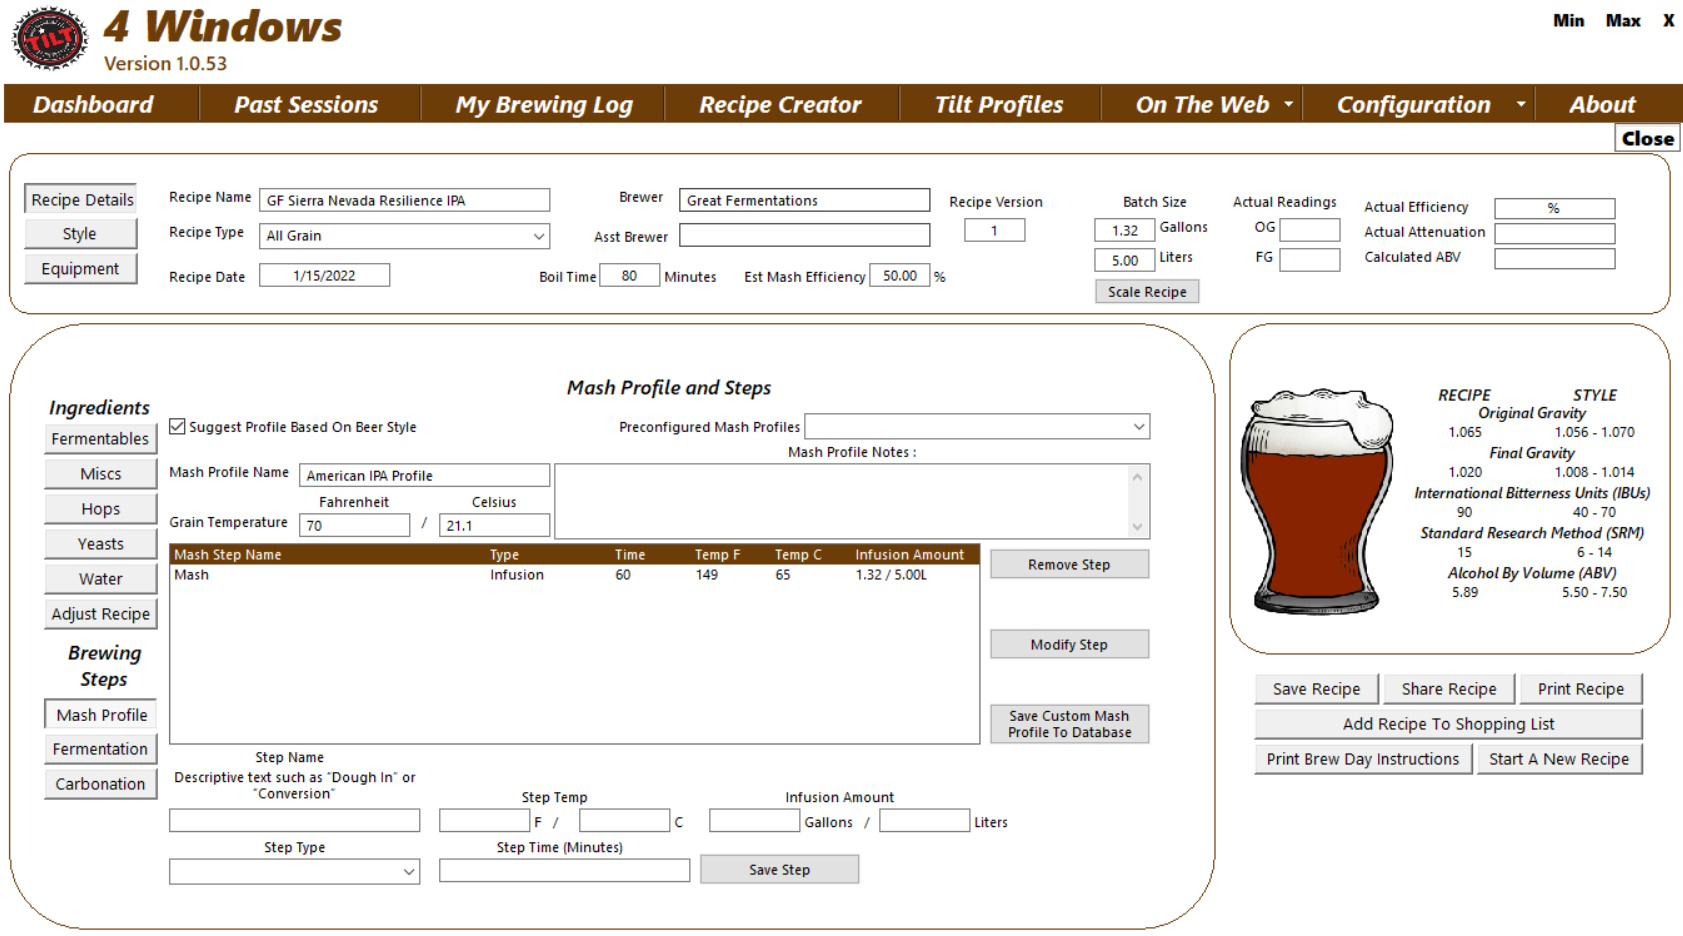Open the Equipment section

point(80,269)
